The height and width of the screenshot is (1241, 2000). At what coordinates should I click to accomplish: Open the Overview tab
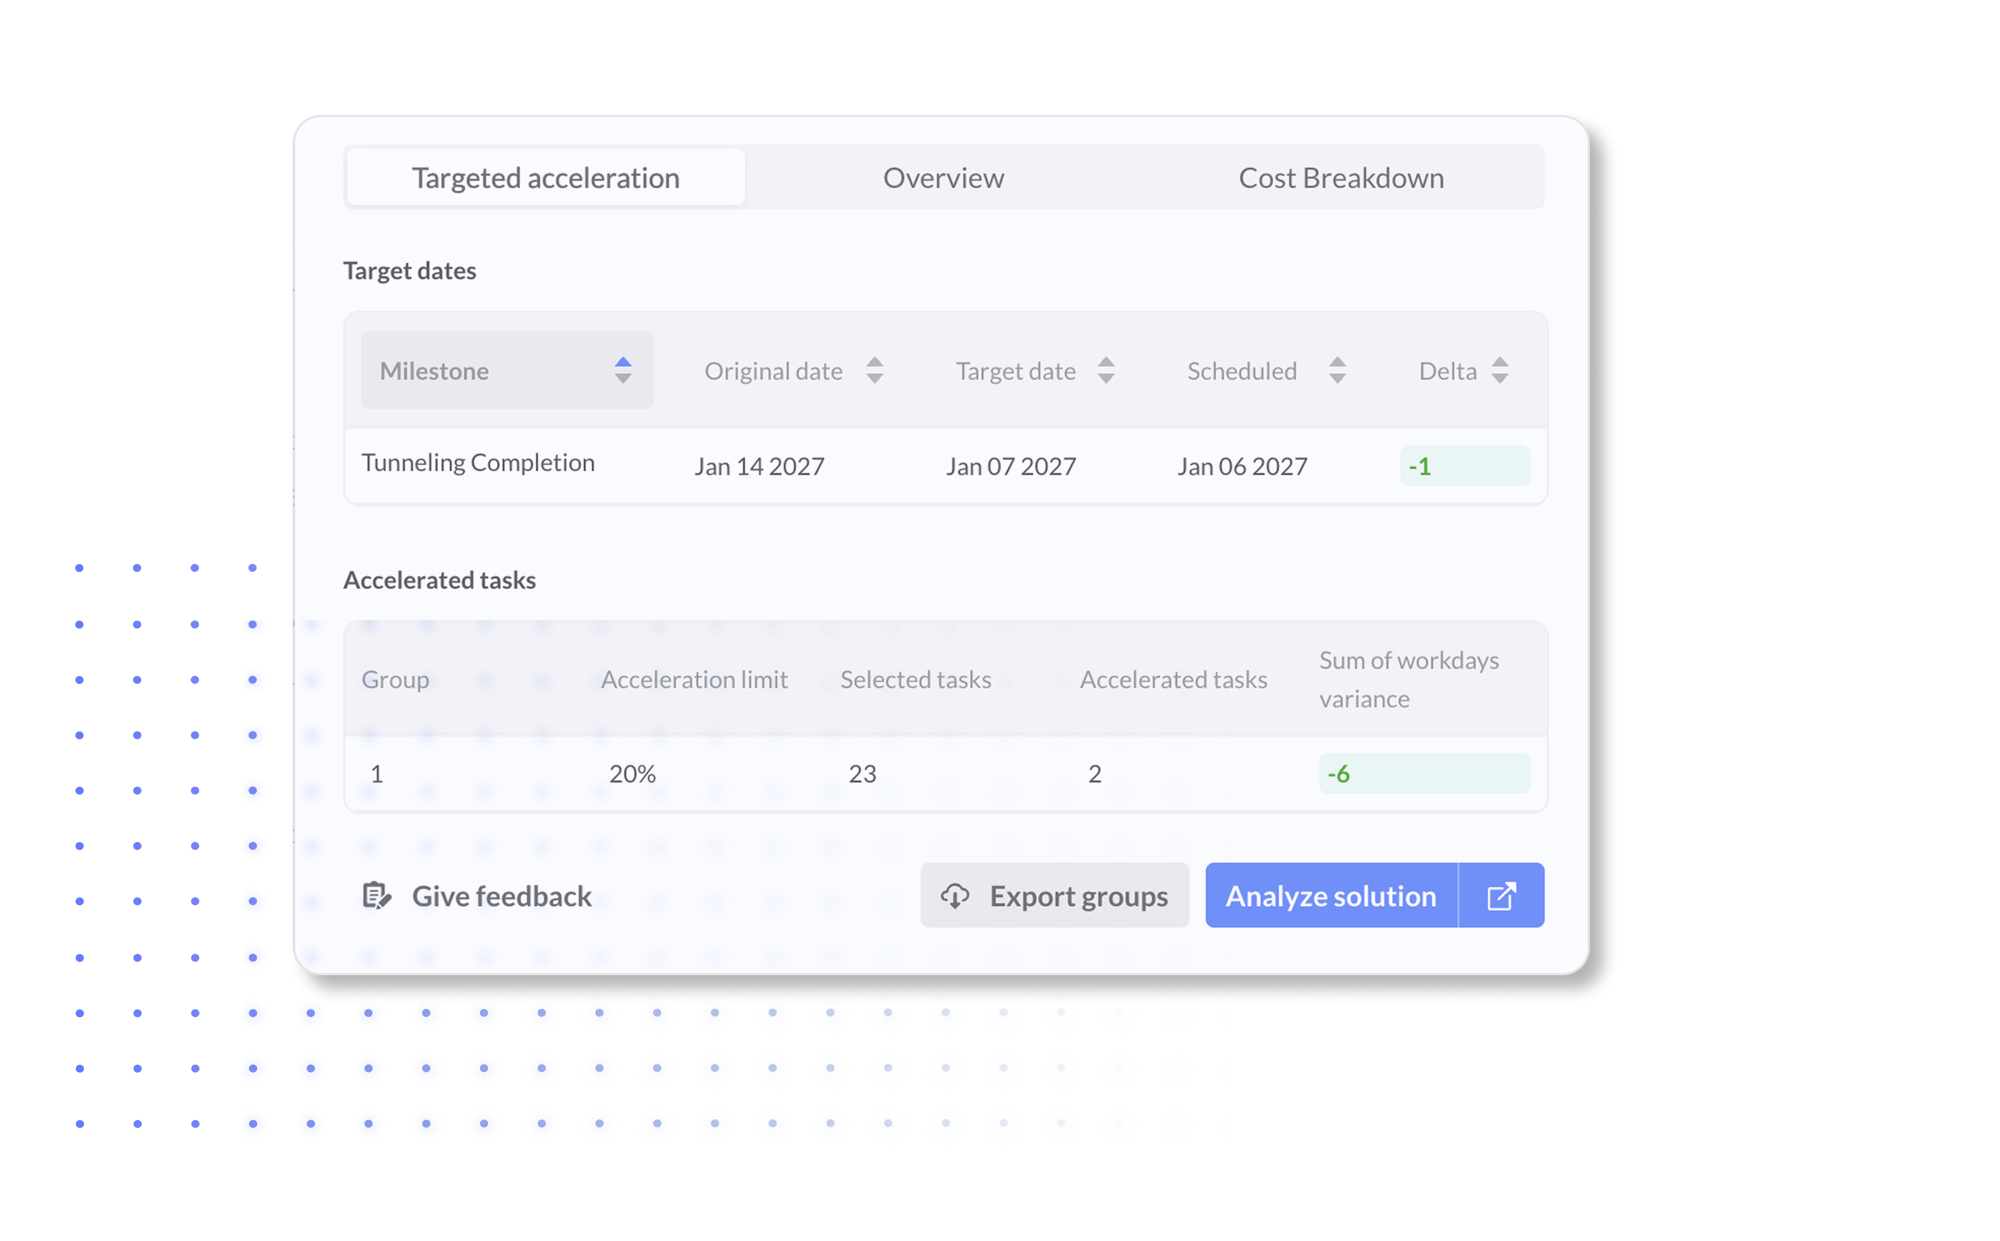click(943, 177)
